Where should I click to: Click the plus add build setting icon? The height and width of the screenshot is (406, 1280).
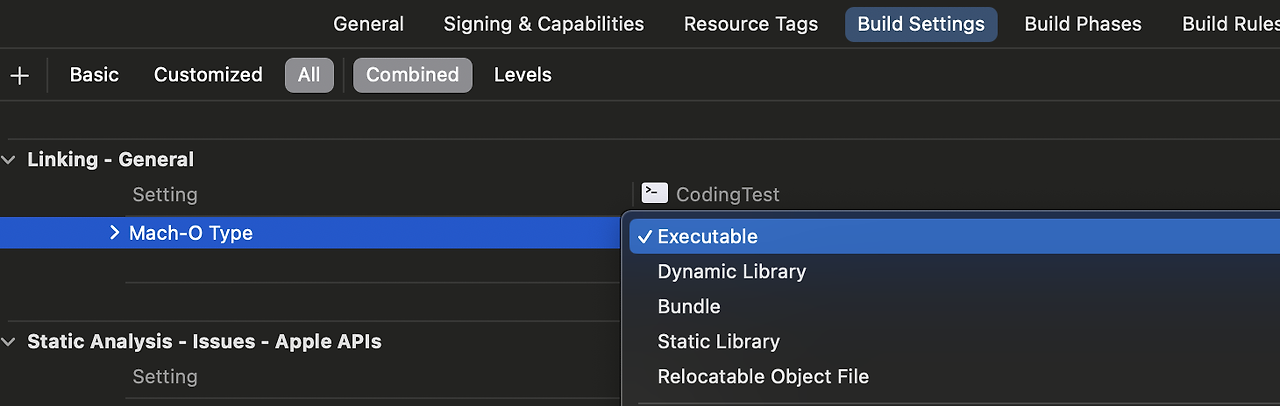coord(19,75)
